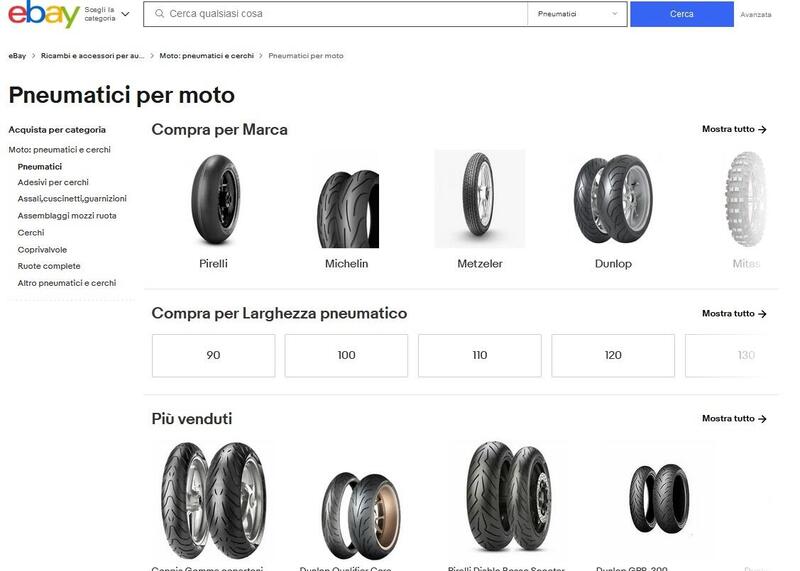The height and width of the screenshot is (571, 800).
Task: Open the 'Avanzata' advanced search link
Action: click(755, 15)
